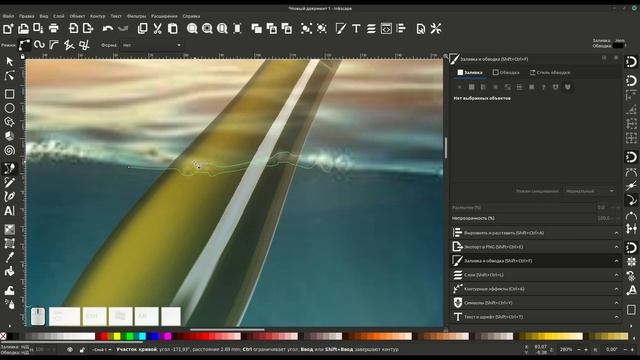Click the no-color X swatch in palette
This screenshot has height=360, width=640.
(3, 336)
